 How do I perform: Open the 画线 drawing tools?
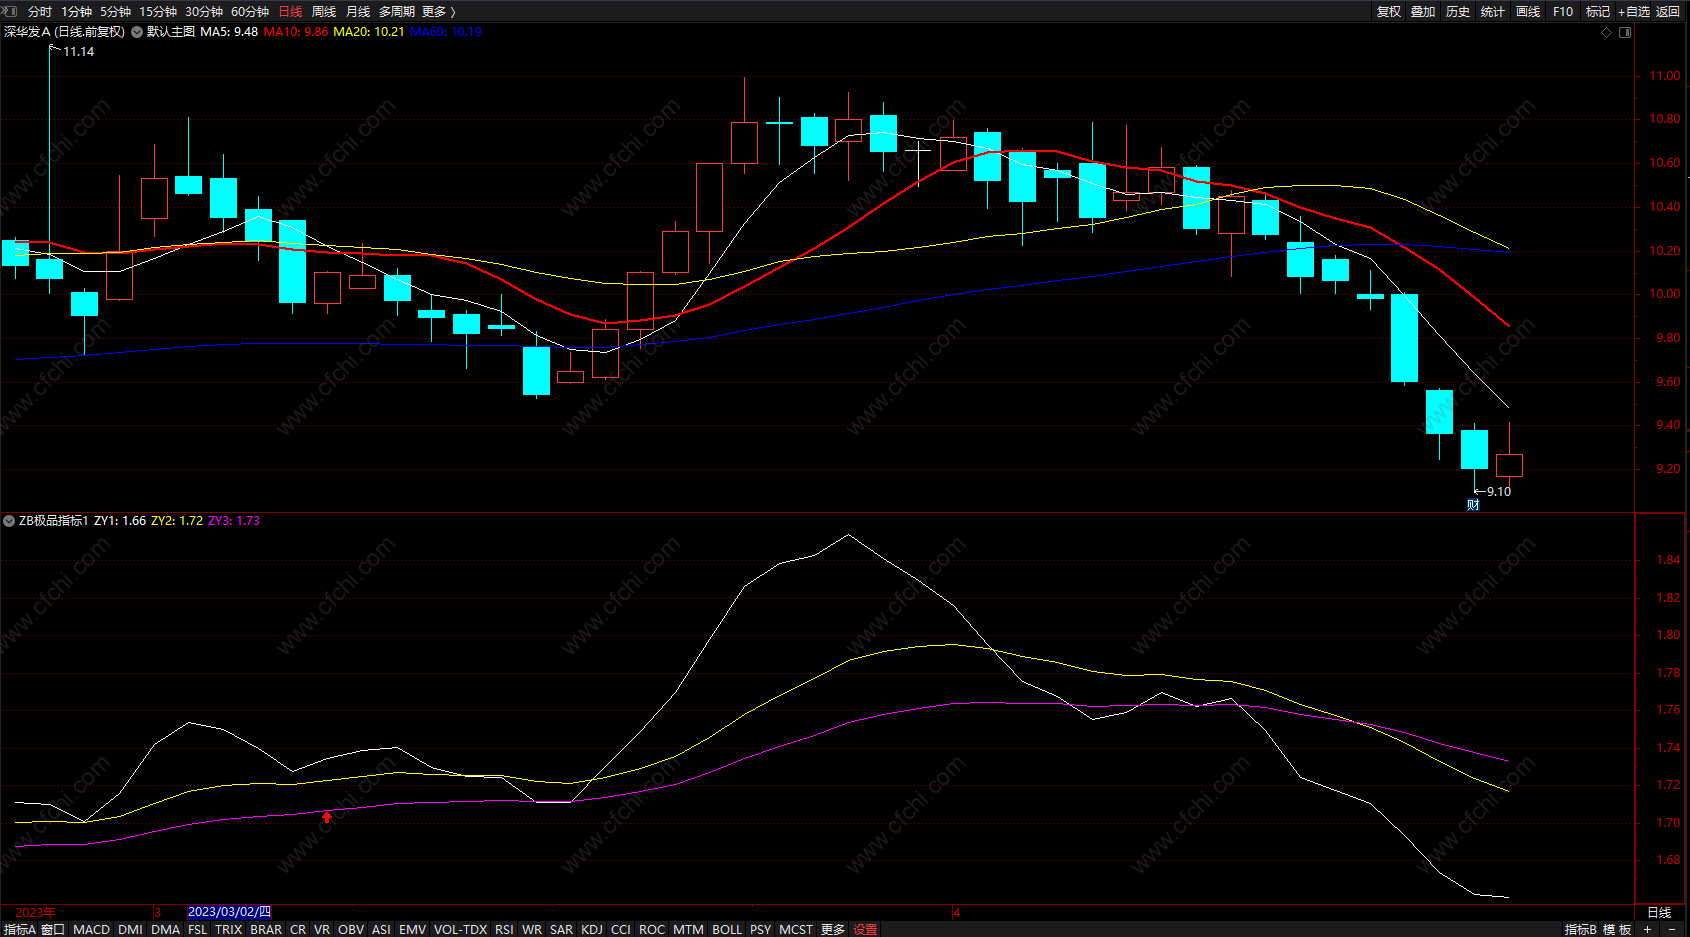click(x=1527, y=11)
